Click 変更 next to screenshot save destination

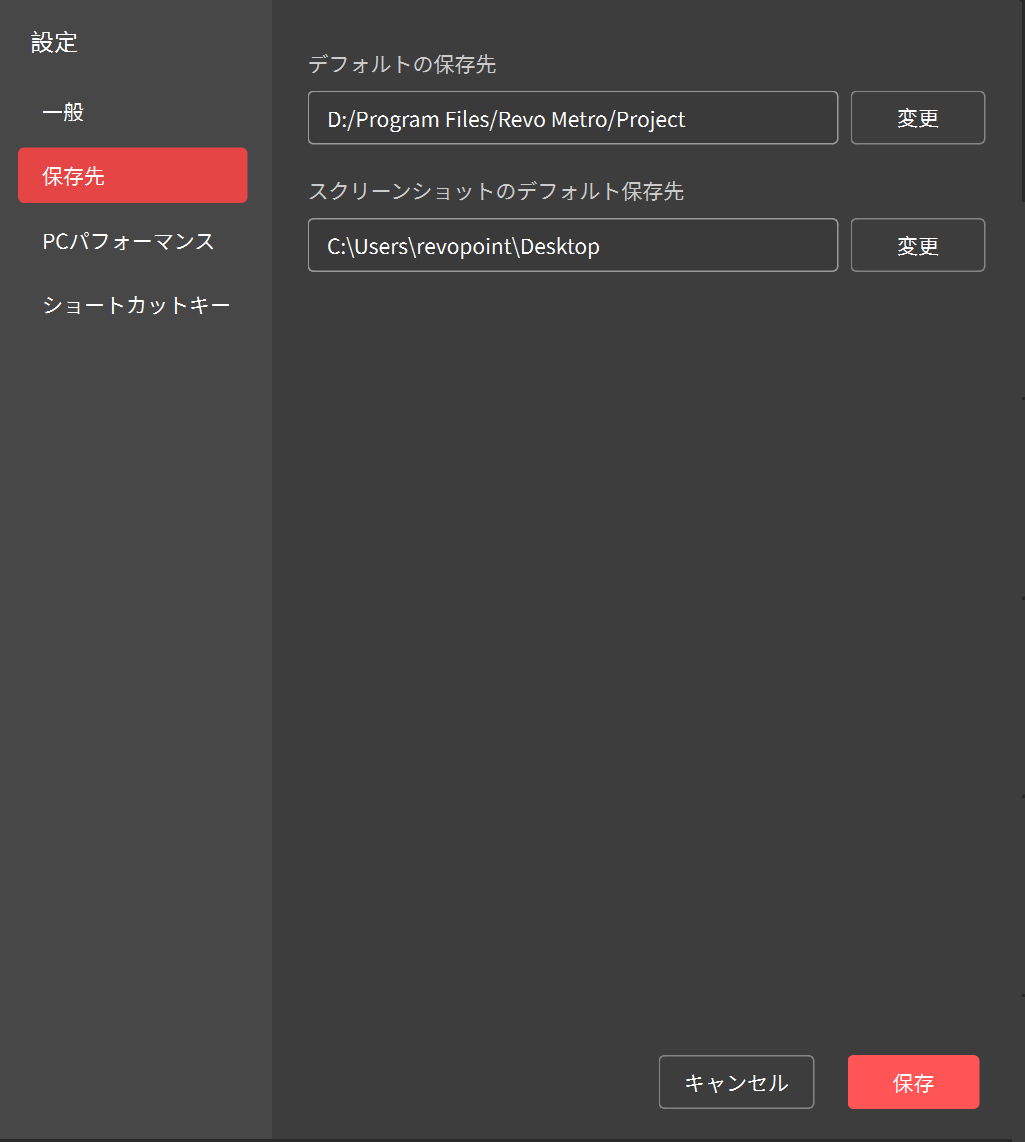[917, 245]
